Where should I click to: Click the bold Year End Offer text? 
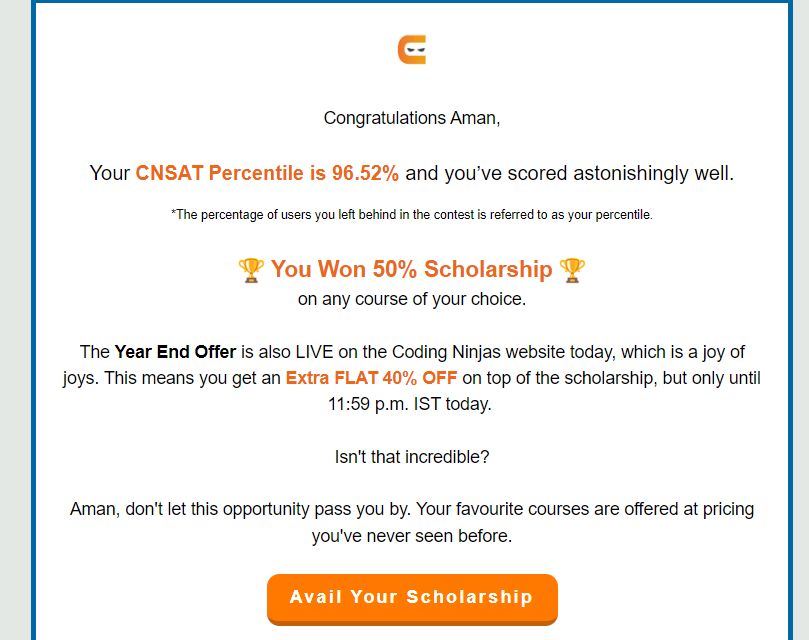click(175, 352)
